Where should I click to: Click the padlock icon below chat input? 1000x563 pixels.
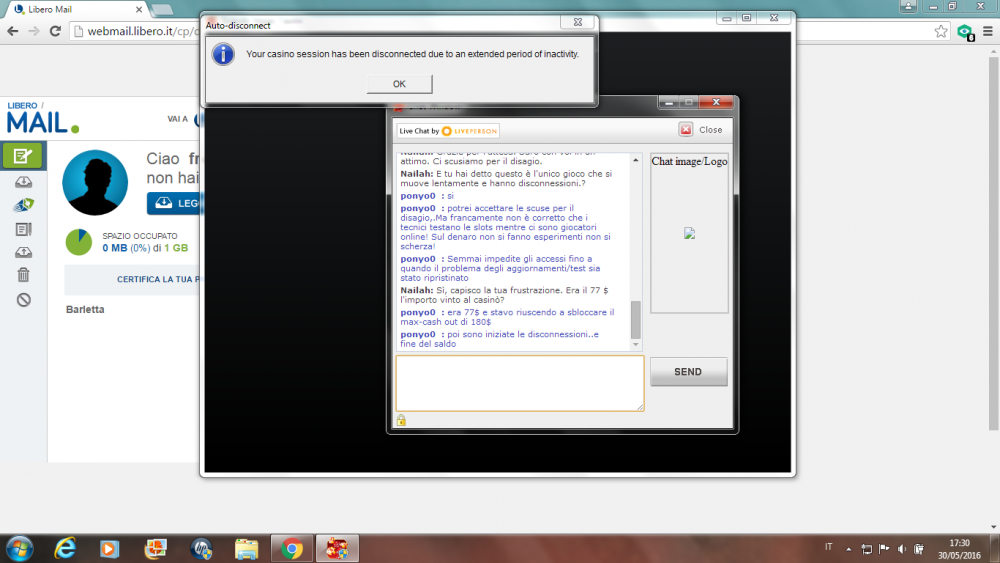(401, 420)
